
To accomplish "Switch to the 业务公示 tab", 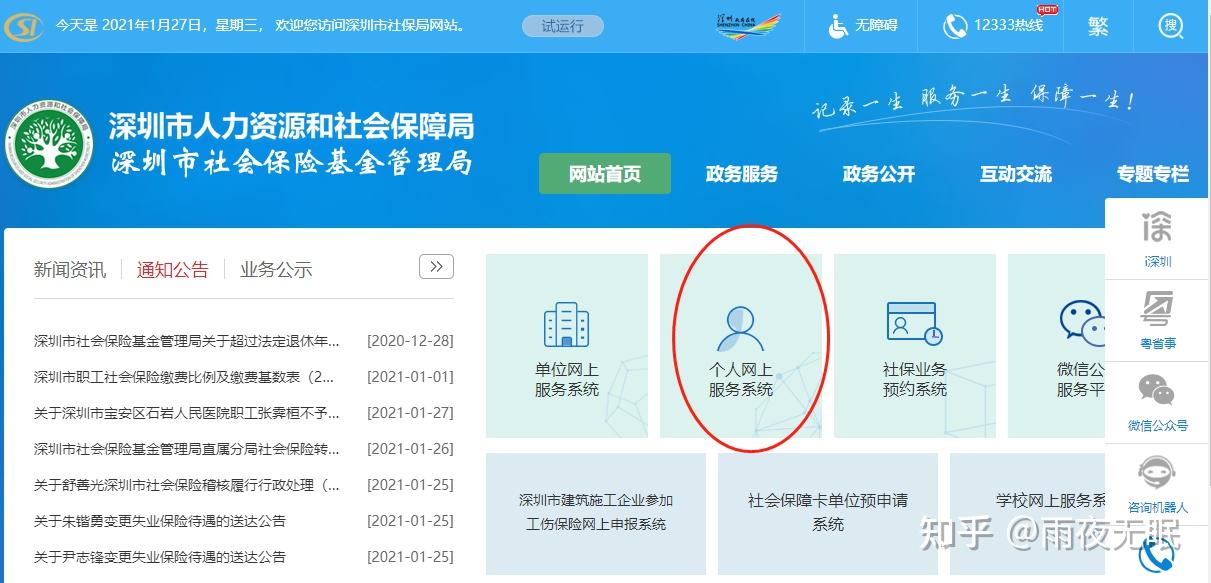I will [274, 268].
